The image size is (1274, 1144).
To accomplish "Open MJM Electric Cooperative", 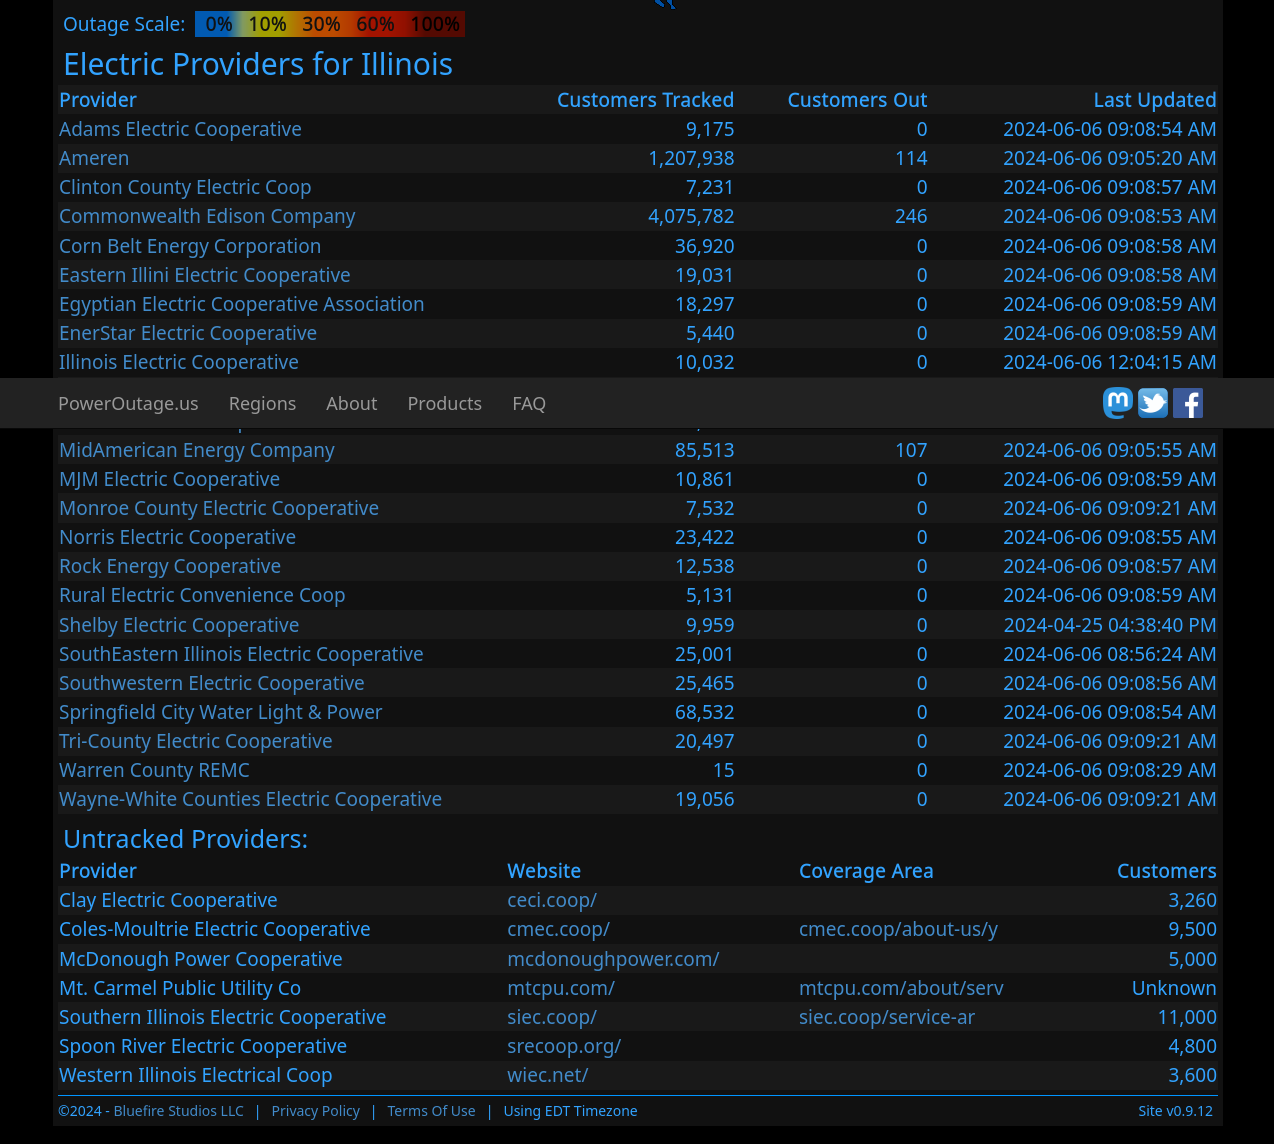I will click(170, 479).
